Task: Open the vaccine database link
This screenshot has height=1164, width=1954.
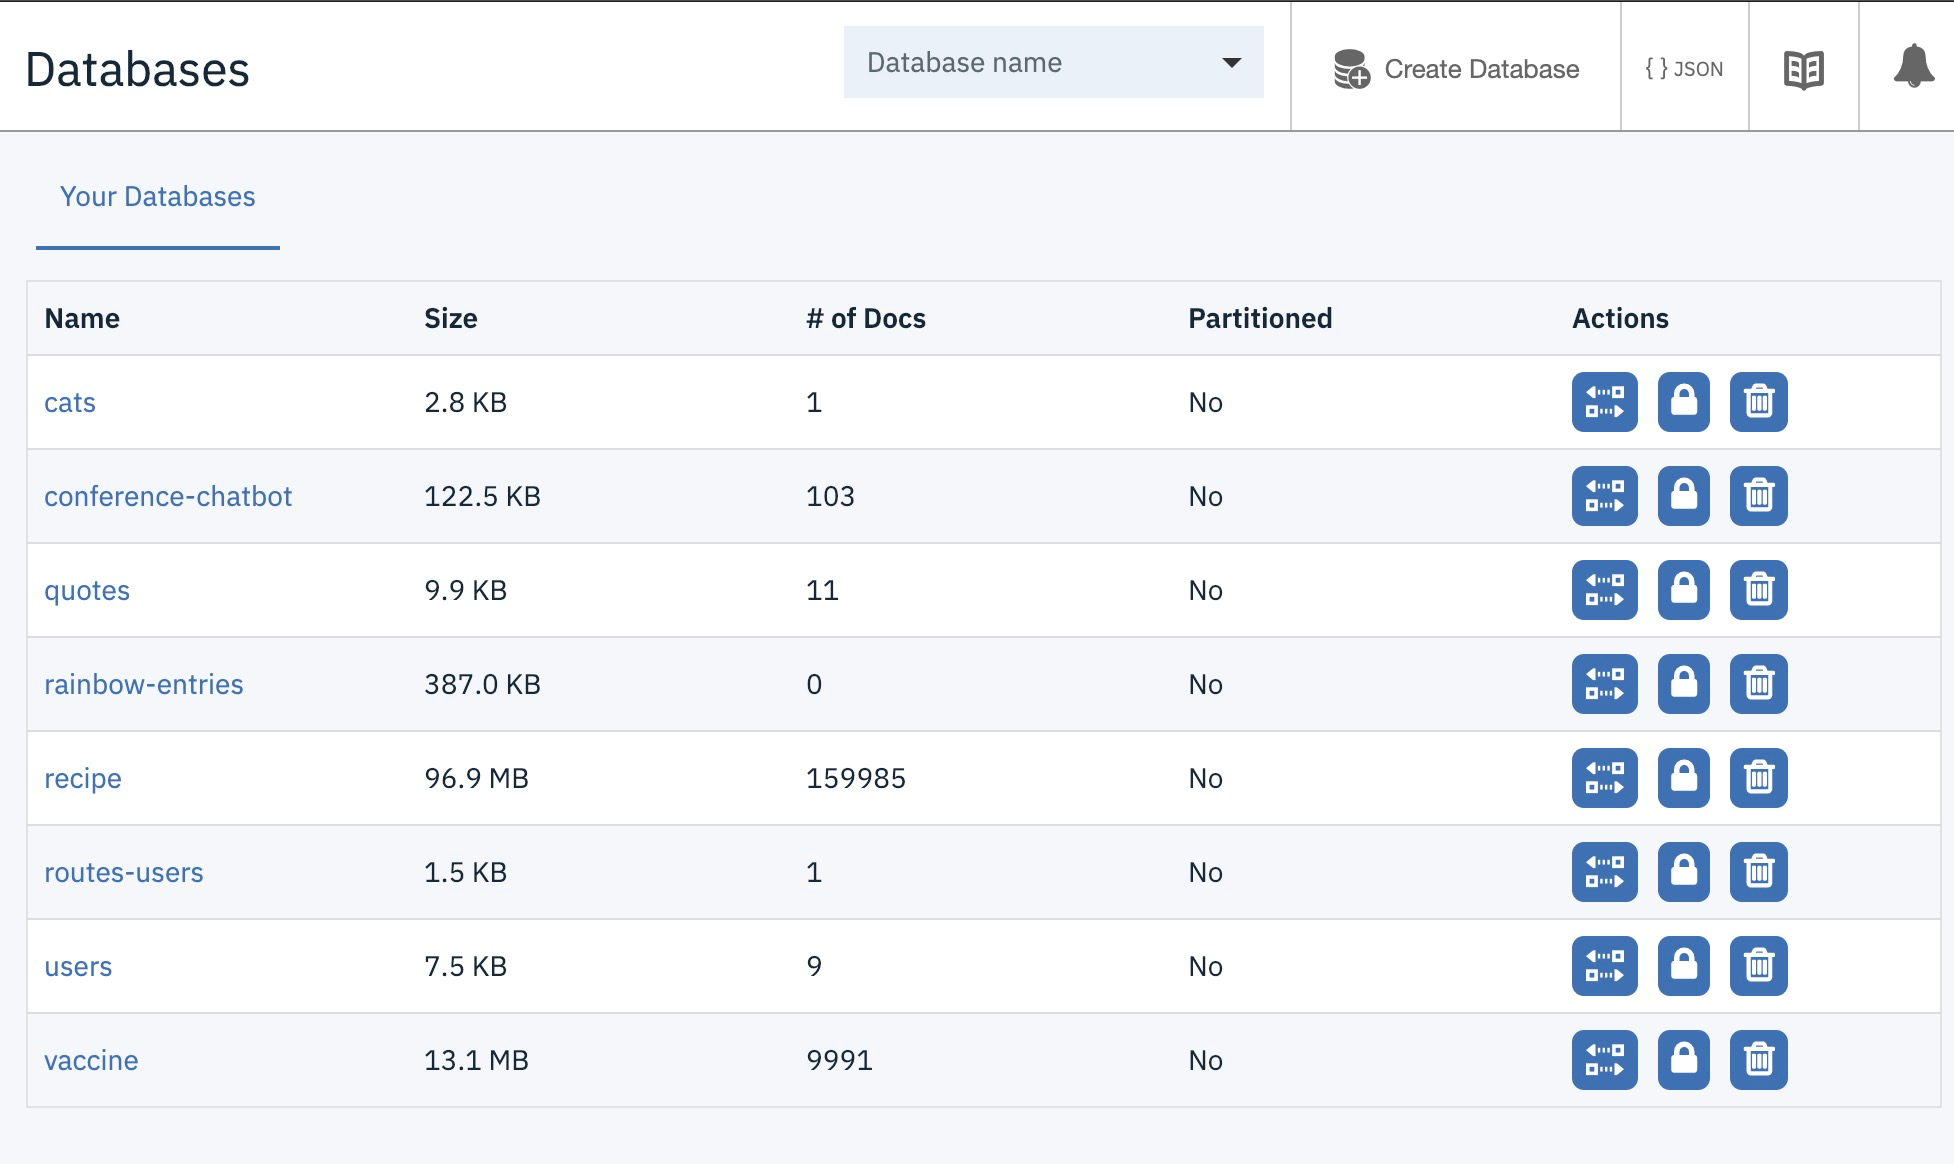Action: (91, 1060)
